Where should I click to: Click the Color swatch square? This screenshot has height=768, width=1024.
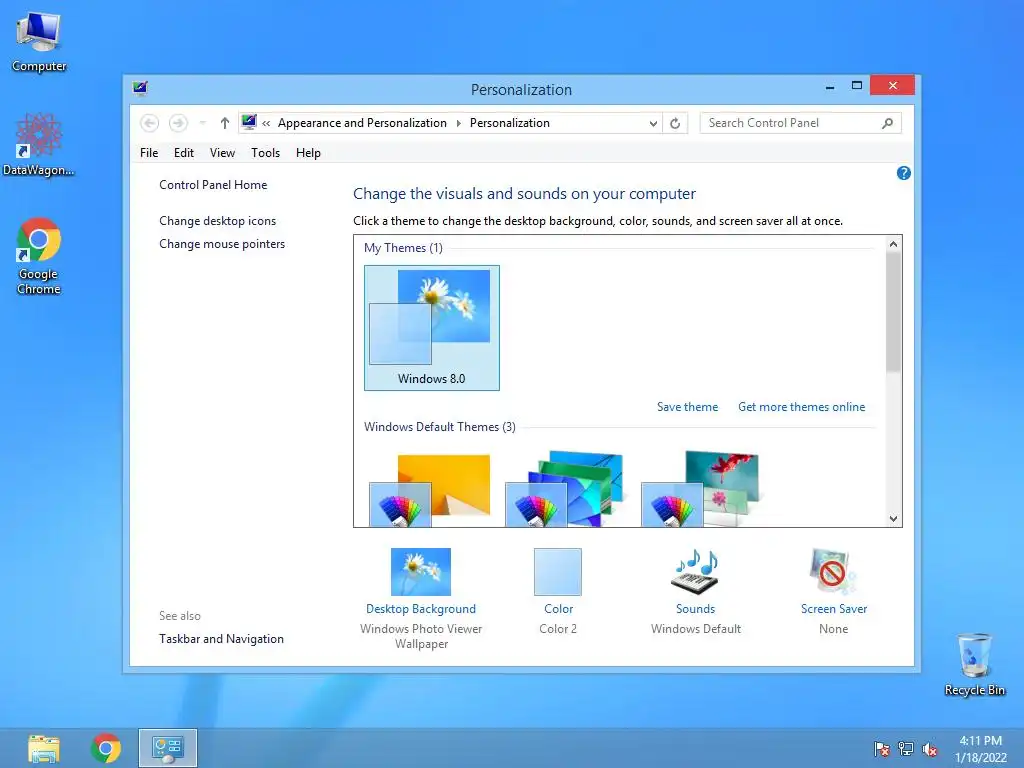558,571
